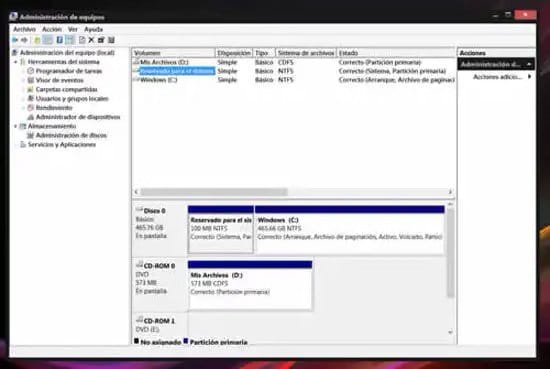Click the Forward arrow toolbar icon
This screenshot has height=369, width=550.
[x=24, y=40]
